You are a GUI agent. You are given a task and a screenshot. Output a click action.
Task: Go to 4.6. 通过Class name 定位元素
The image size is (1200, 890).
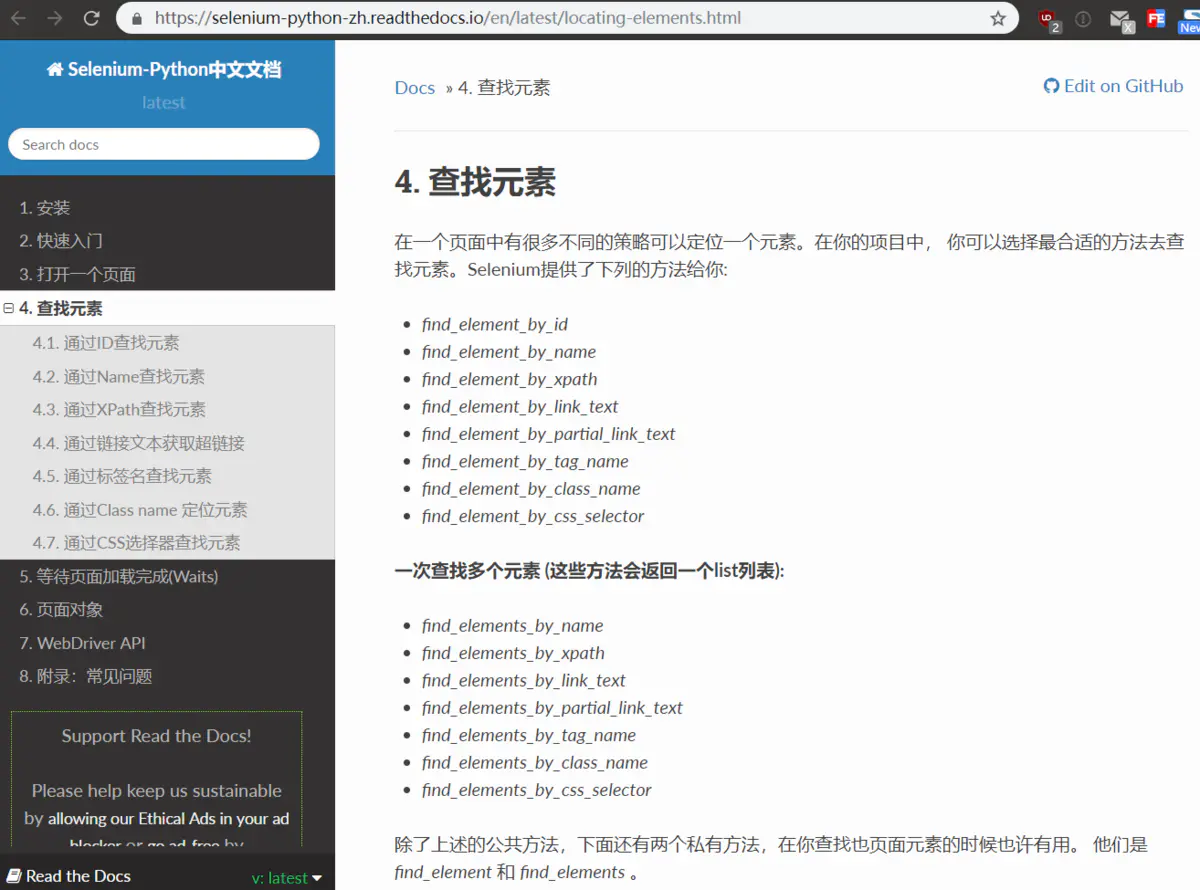tap(140, 510)
